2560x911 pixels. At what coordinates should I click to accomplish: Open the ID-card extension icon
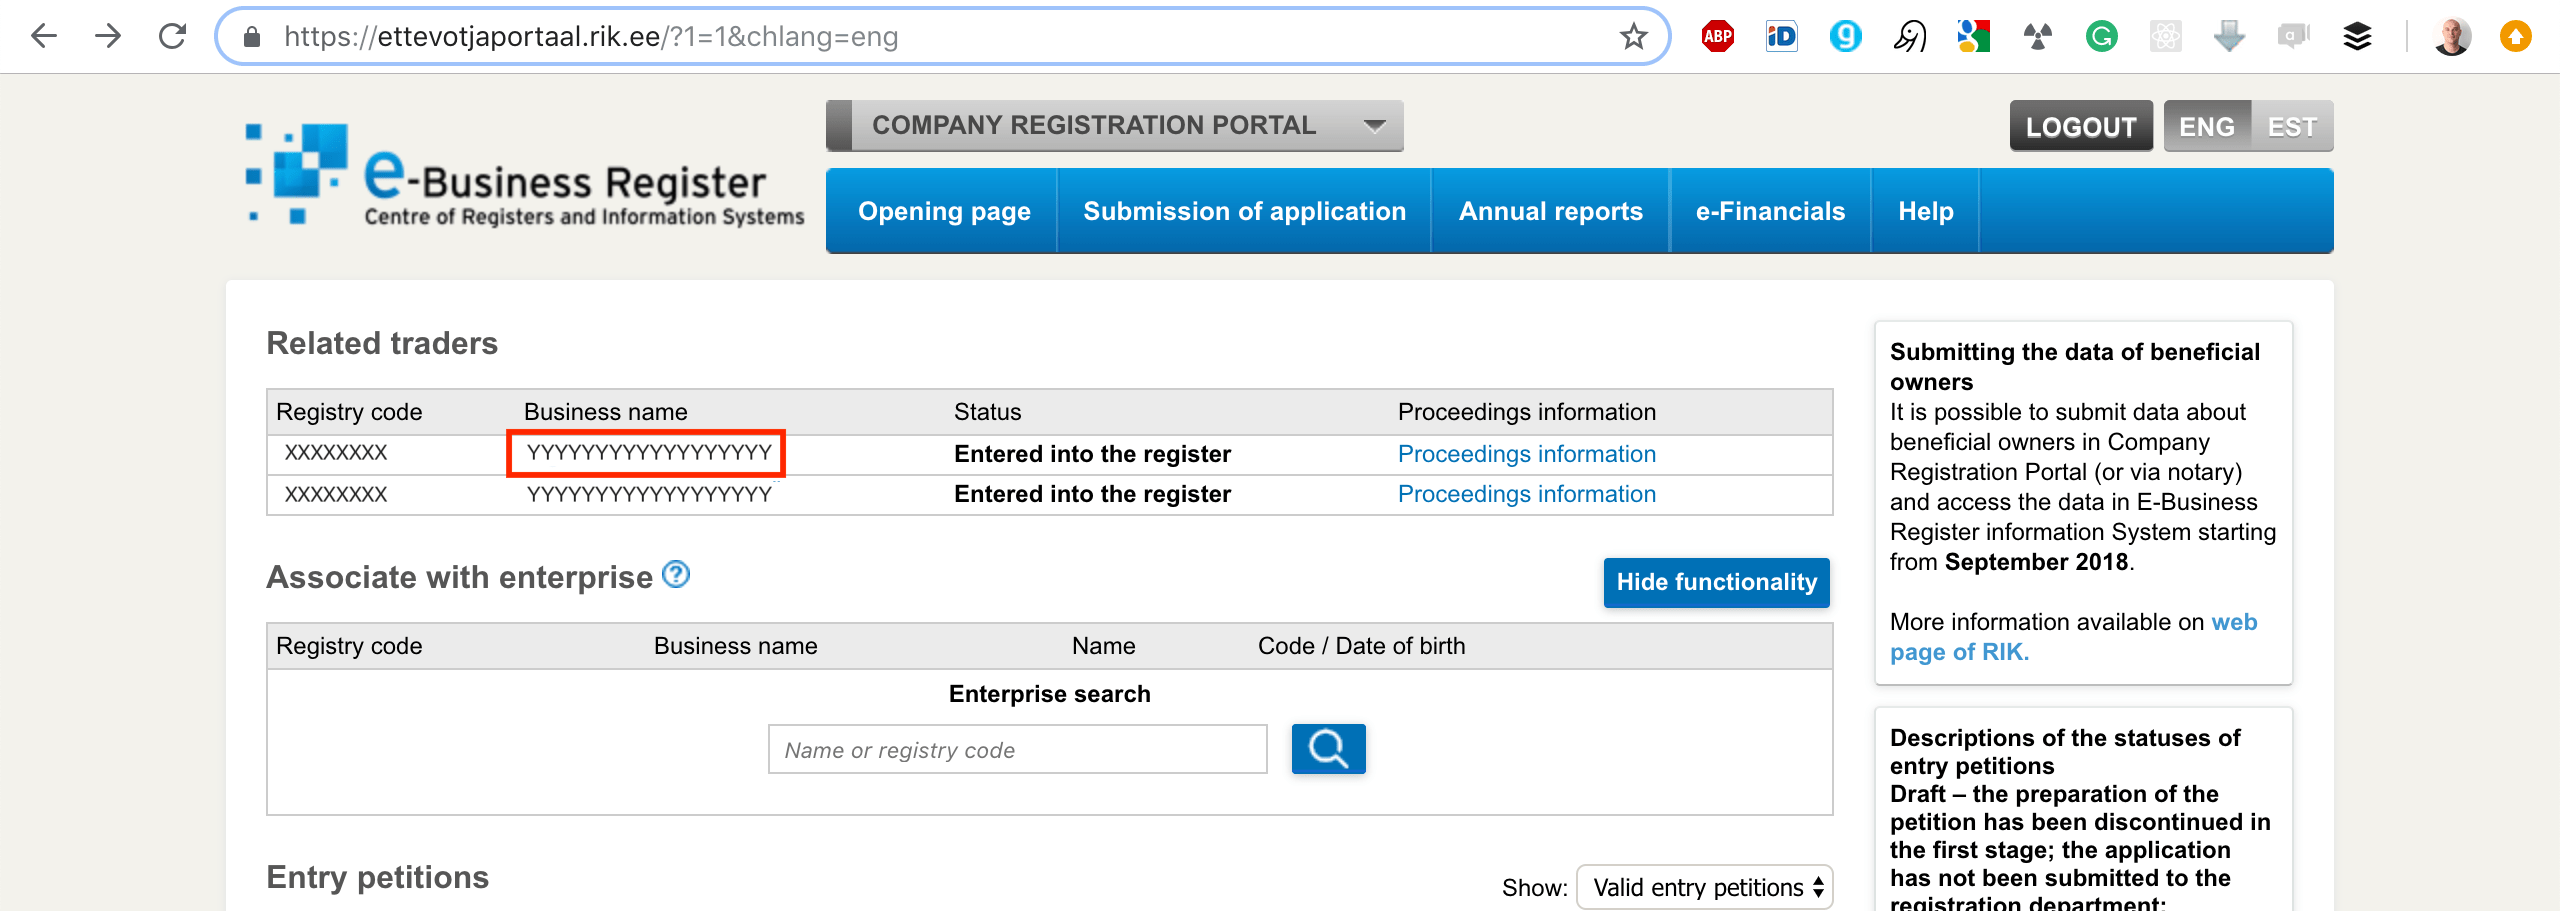point(1781,37)
